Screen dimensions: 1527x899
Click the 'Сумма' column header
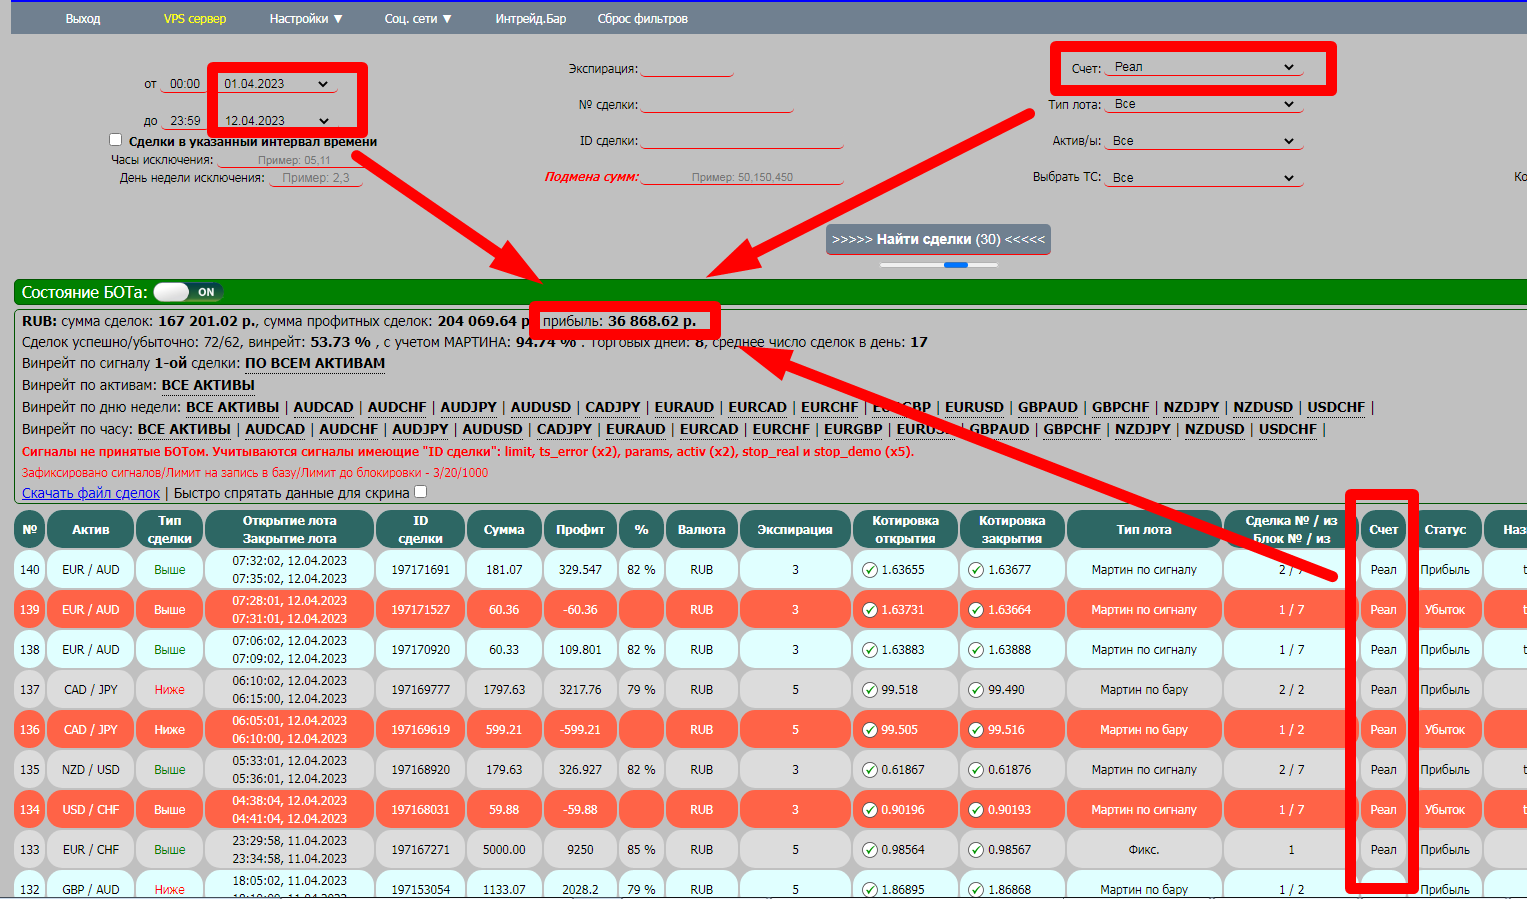(504, 529)
